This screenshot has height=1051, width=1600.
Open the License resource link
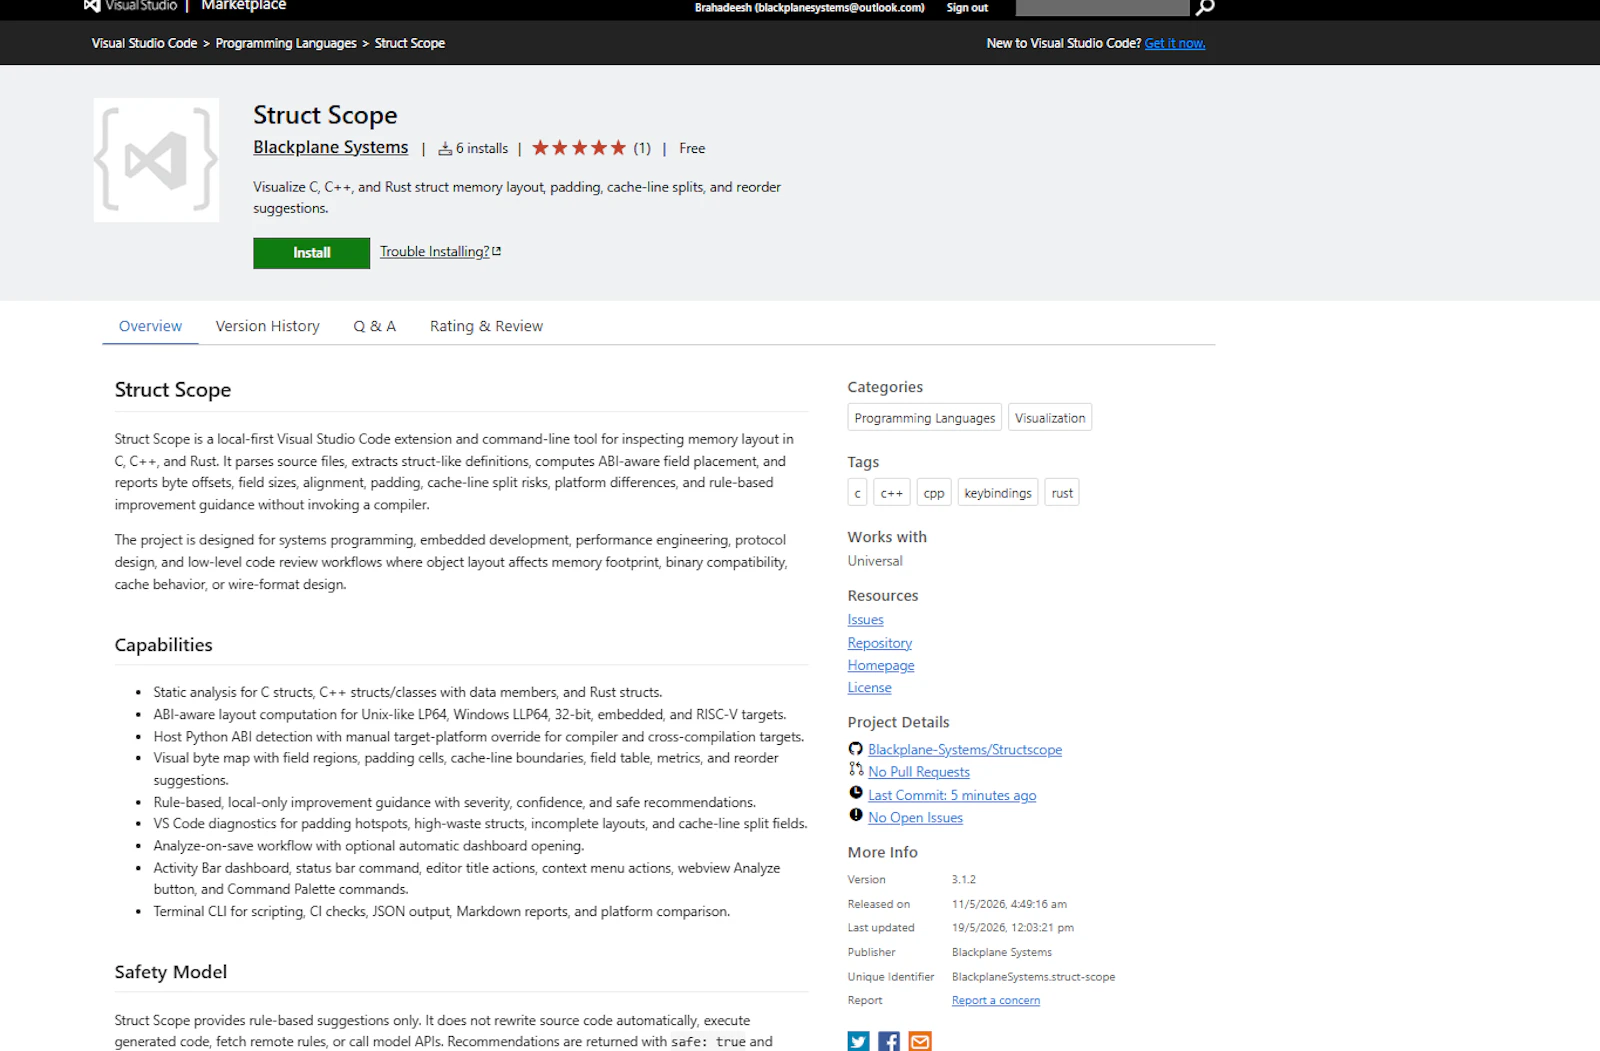pyautogui.click(x=870, y=688)
